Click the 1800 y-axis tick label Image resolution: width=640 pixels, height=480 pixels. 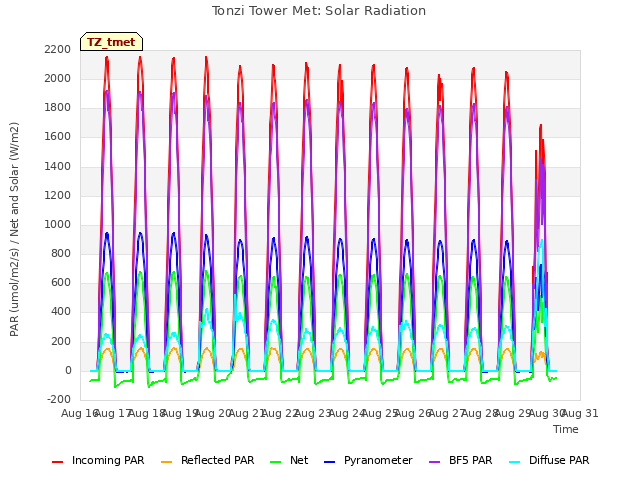click(58, 108)
